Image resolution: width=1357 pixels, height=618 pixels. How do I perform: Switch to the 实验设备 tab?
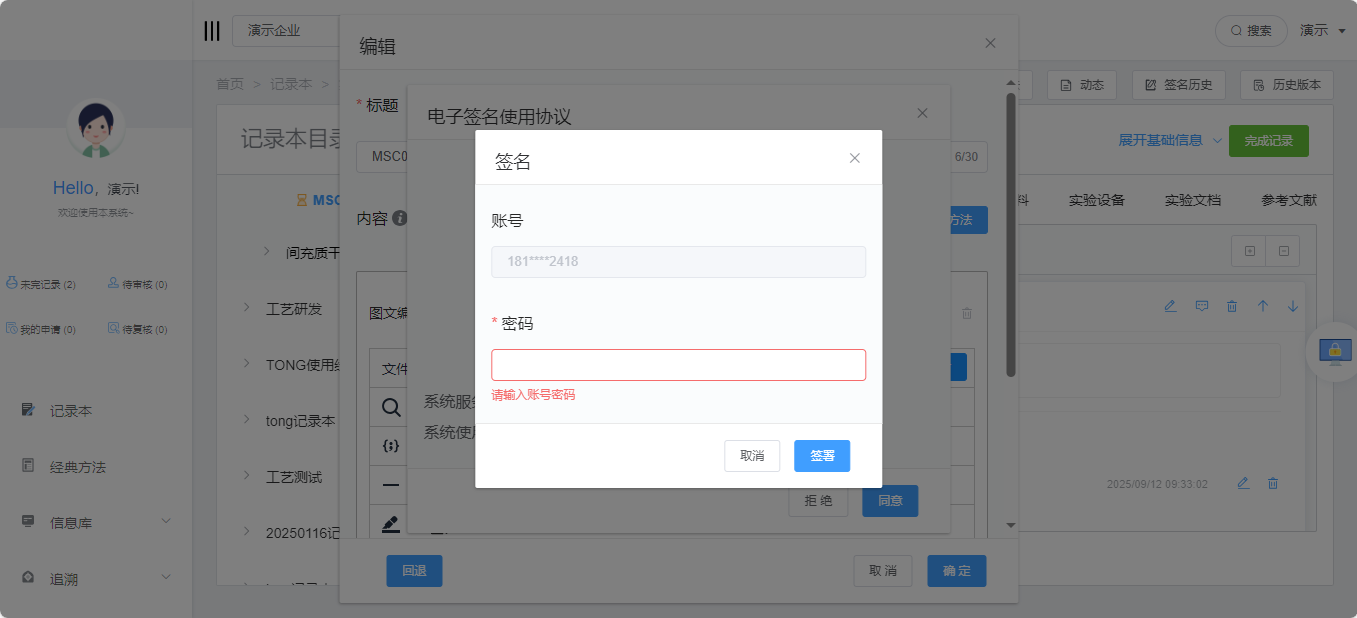click(x=1096, y=200)
